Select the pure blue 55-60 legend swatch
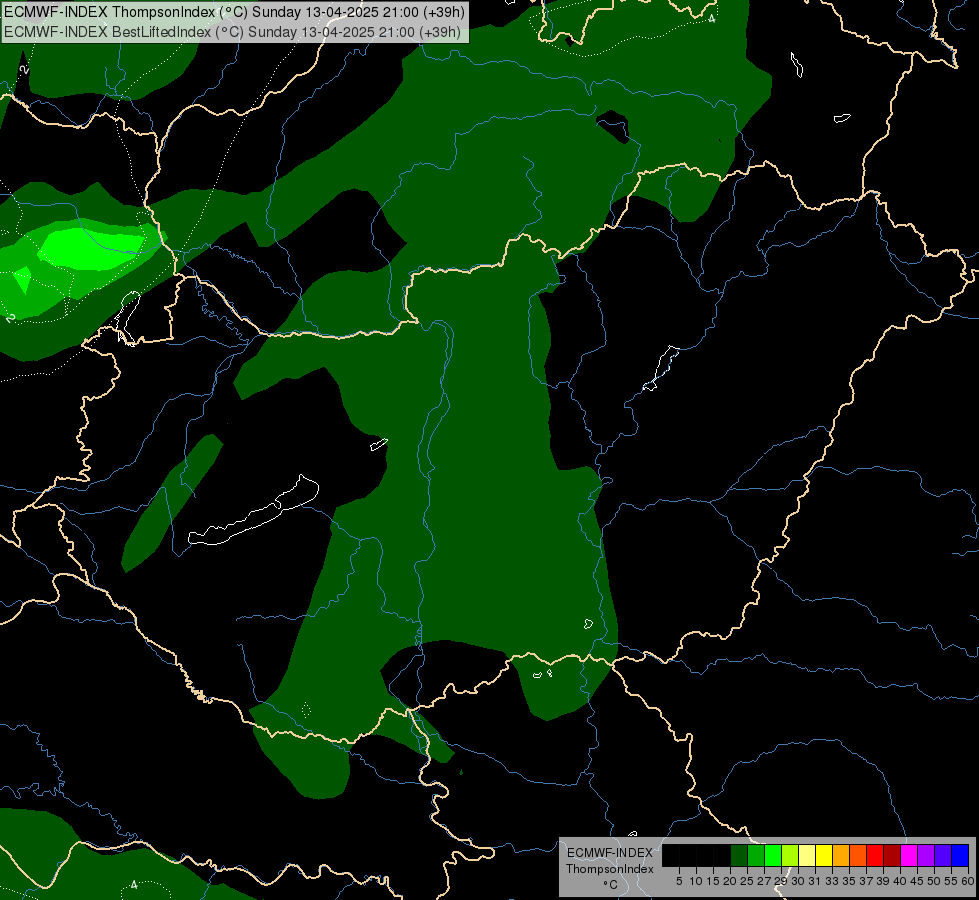This screenshot has width=979, height=900. tap(960, 855)
